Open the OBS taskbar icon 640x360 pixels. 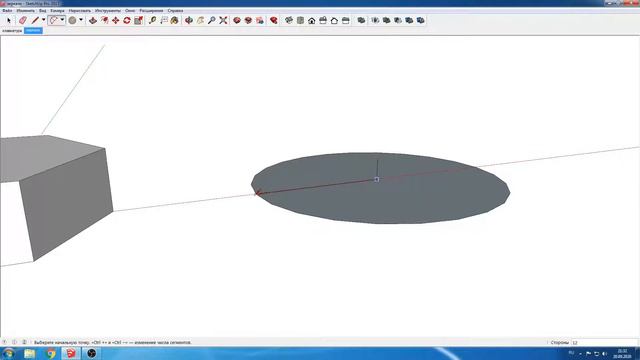(x=91, y=353)
